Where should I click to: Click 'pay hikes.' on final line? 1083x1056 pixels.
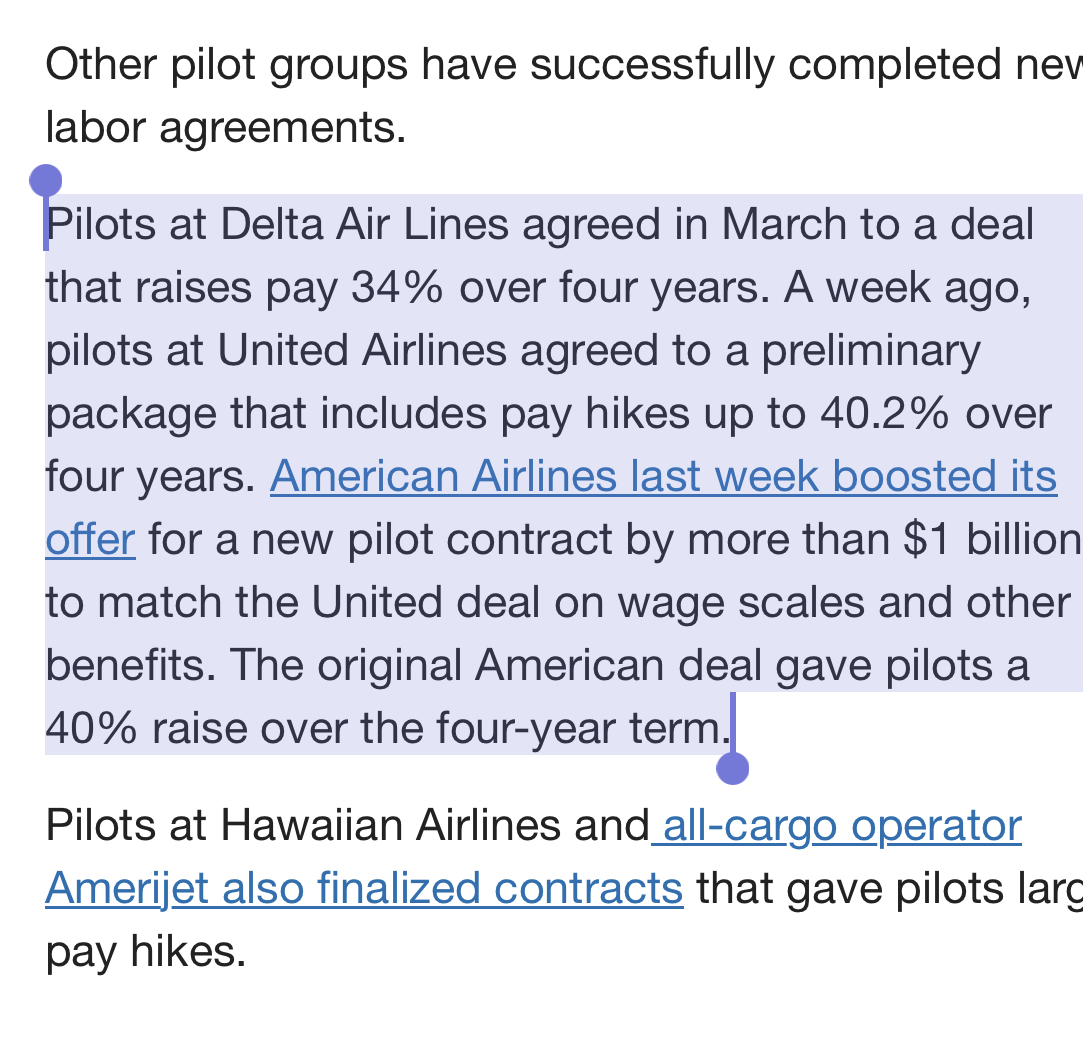146,952
